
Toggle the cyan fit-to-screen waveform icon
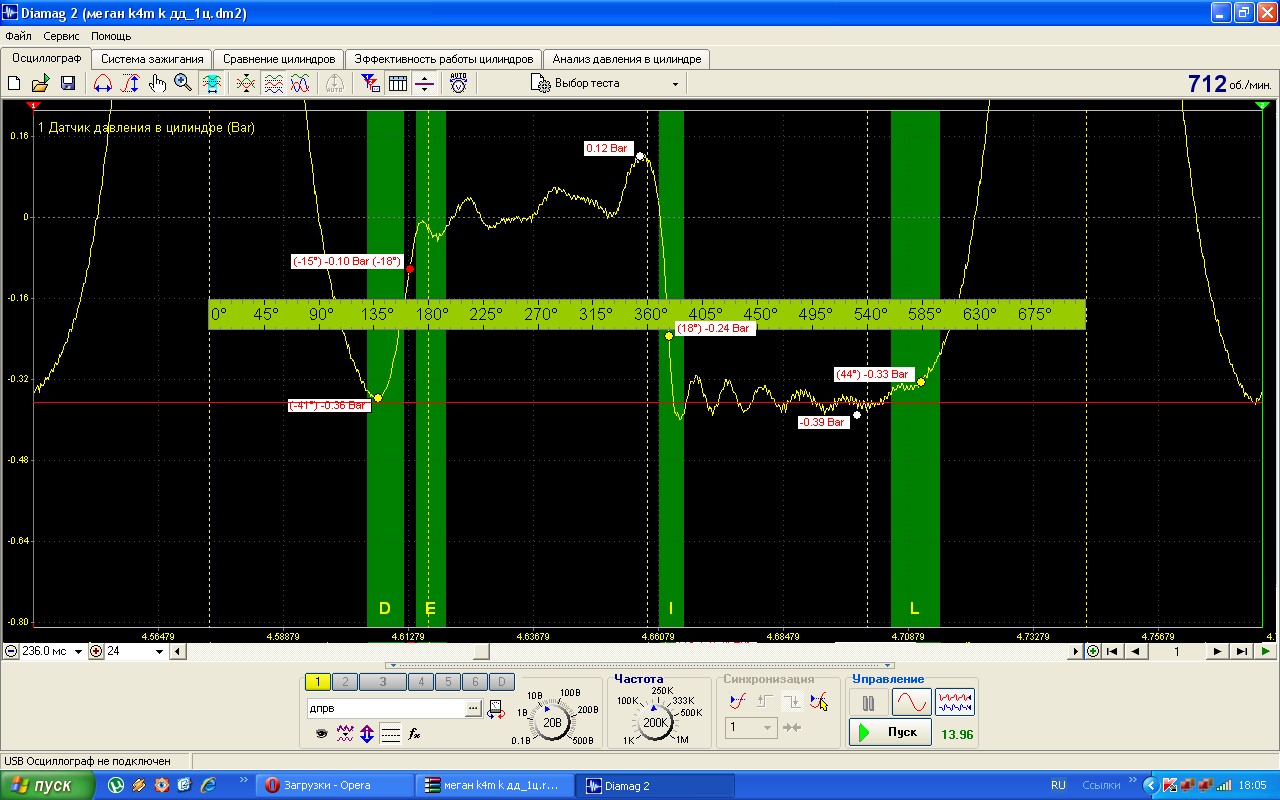point(212,84)
